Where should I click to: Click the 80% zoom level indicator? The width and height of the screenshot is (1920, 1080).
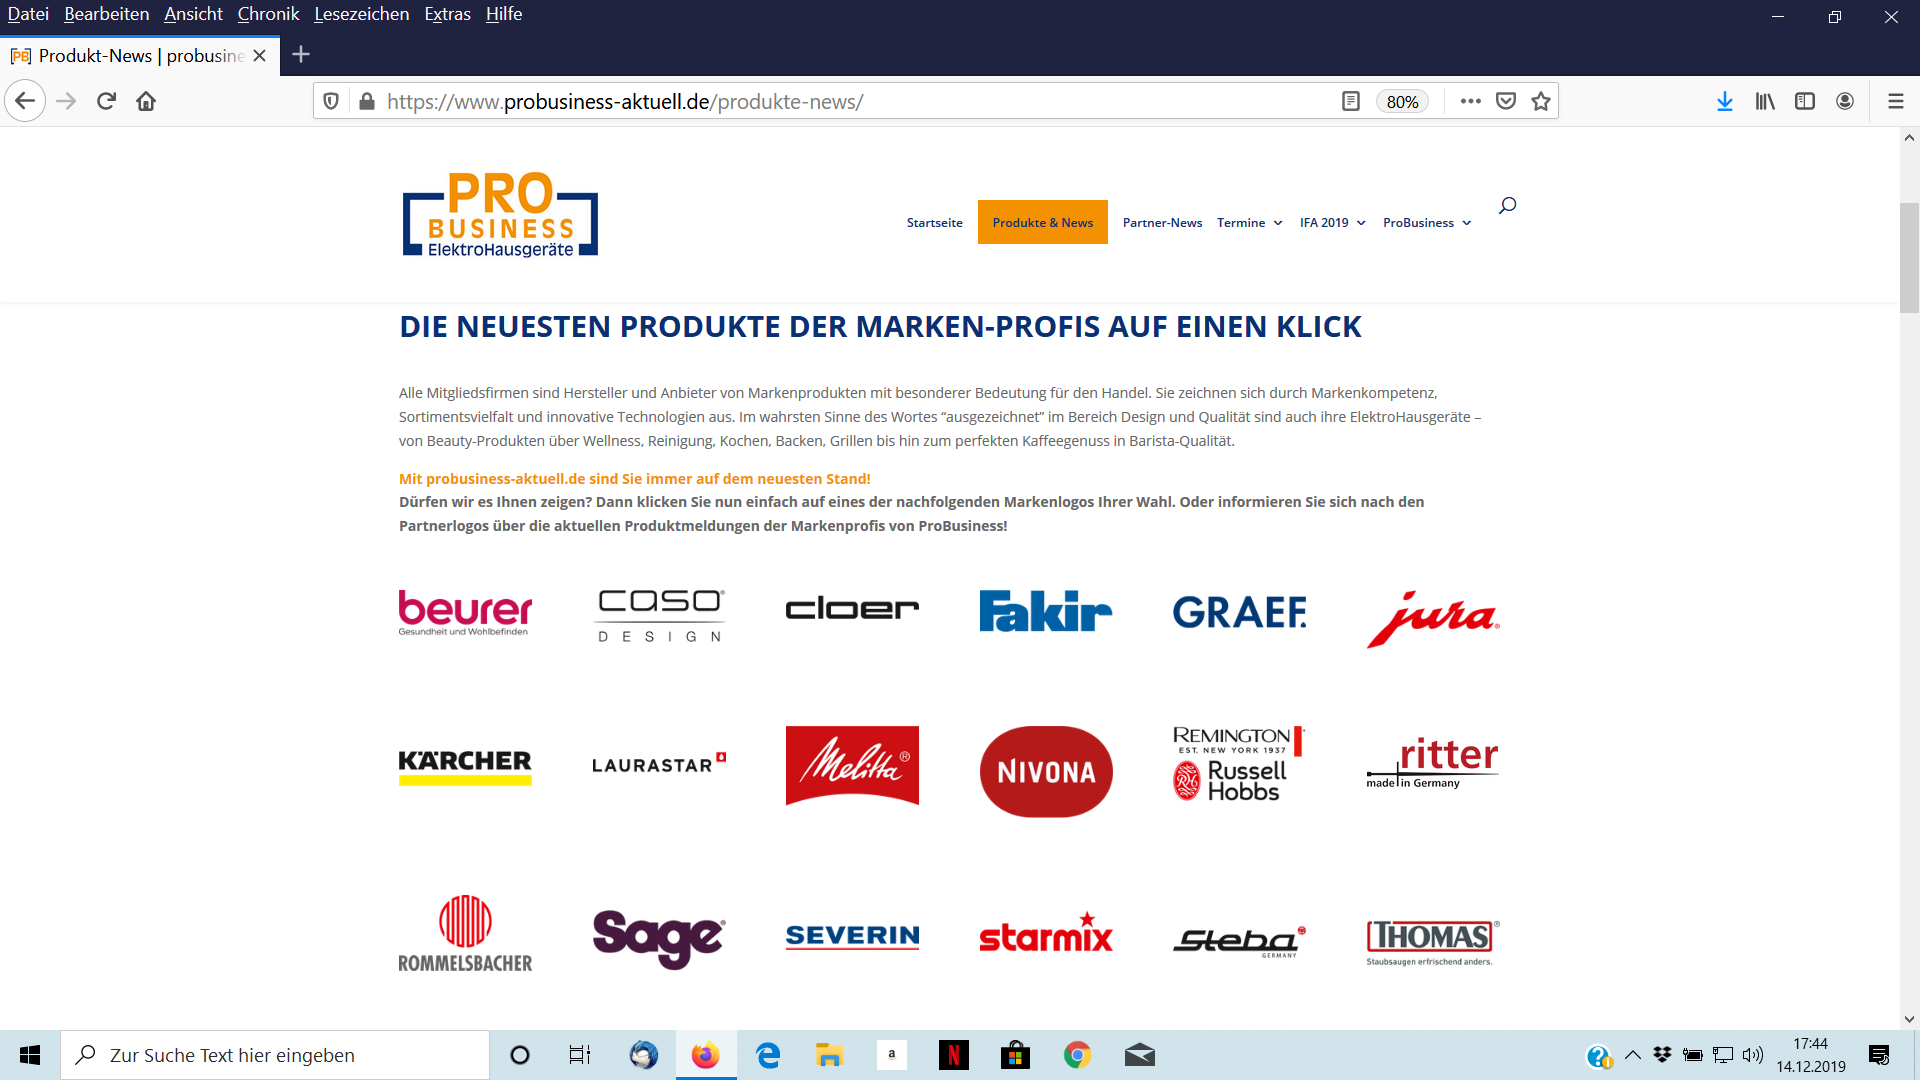pyautogui.click(x=1402, y=102)
